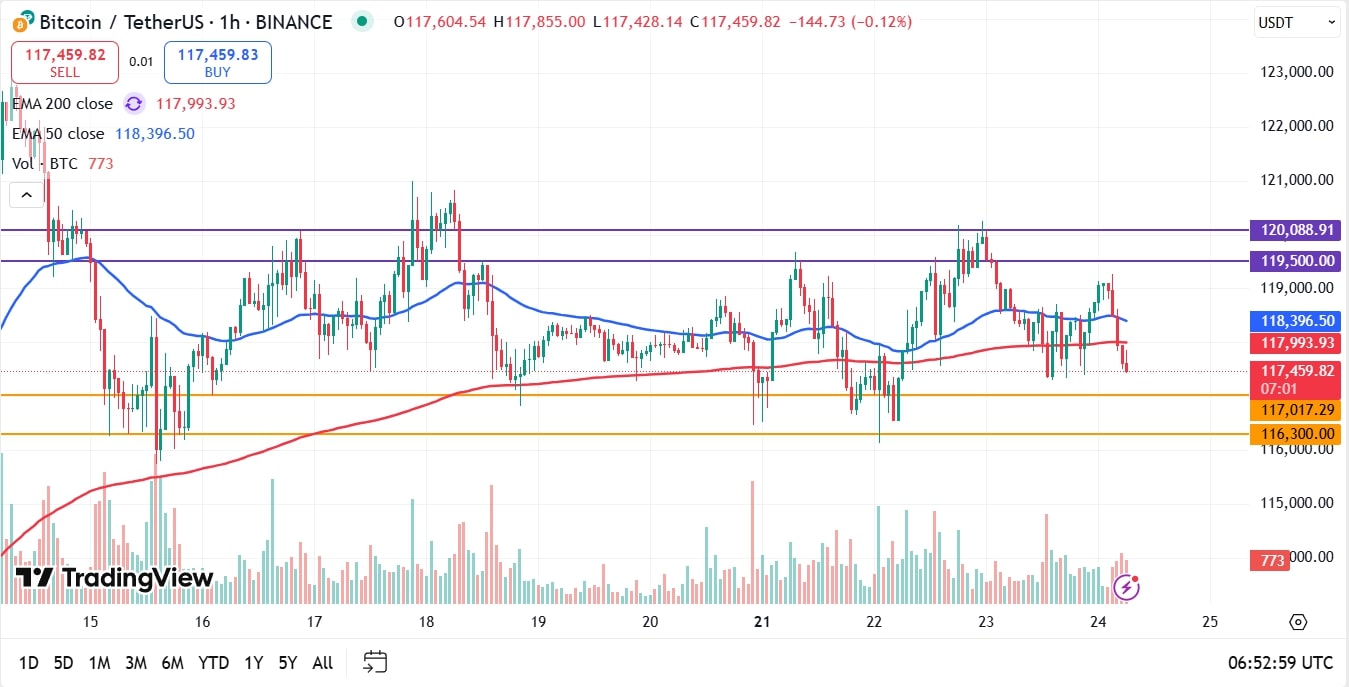
Task: Click the EMA 200 refresh icon
Action: 134,104
